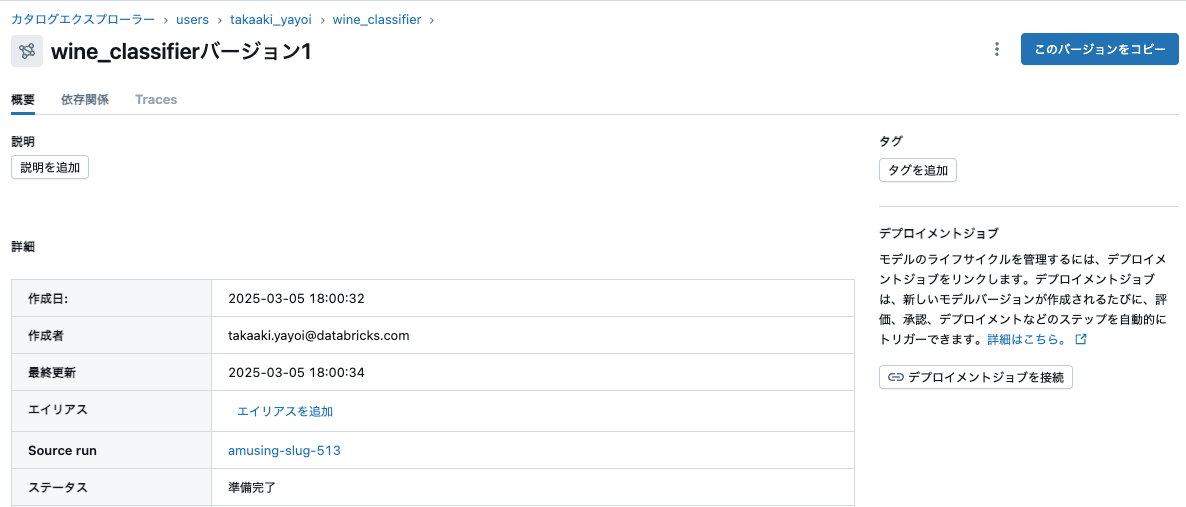Click デプロイメントジョブを接続 button
This screenshot has width=1186, height=507.
click(x=976, y=377)
